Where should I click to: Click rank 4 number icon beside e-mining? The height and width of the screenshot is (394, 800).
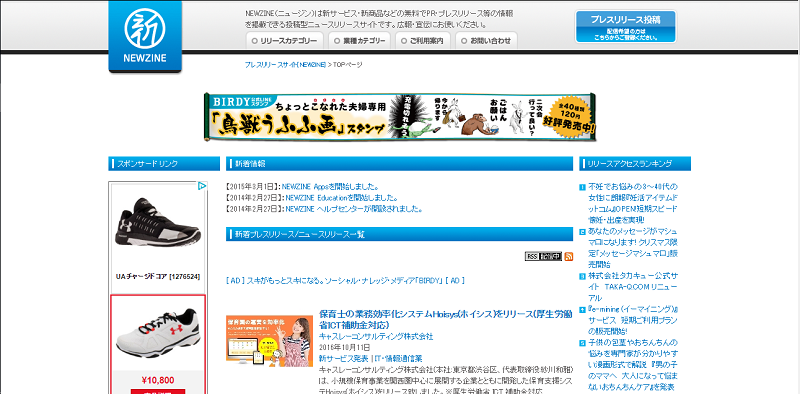[583, 310]
